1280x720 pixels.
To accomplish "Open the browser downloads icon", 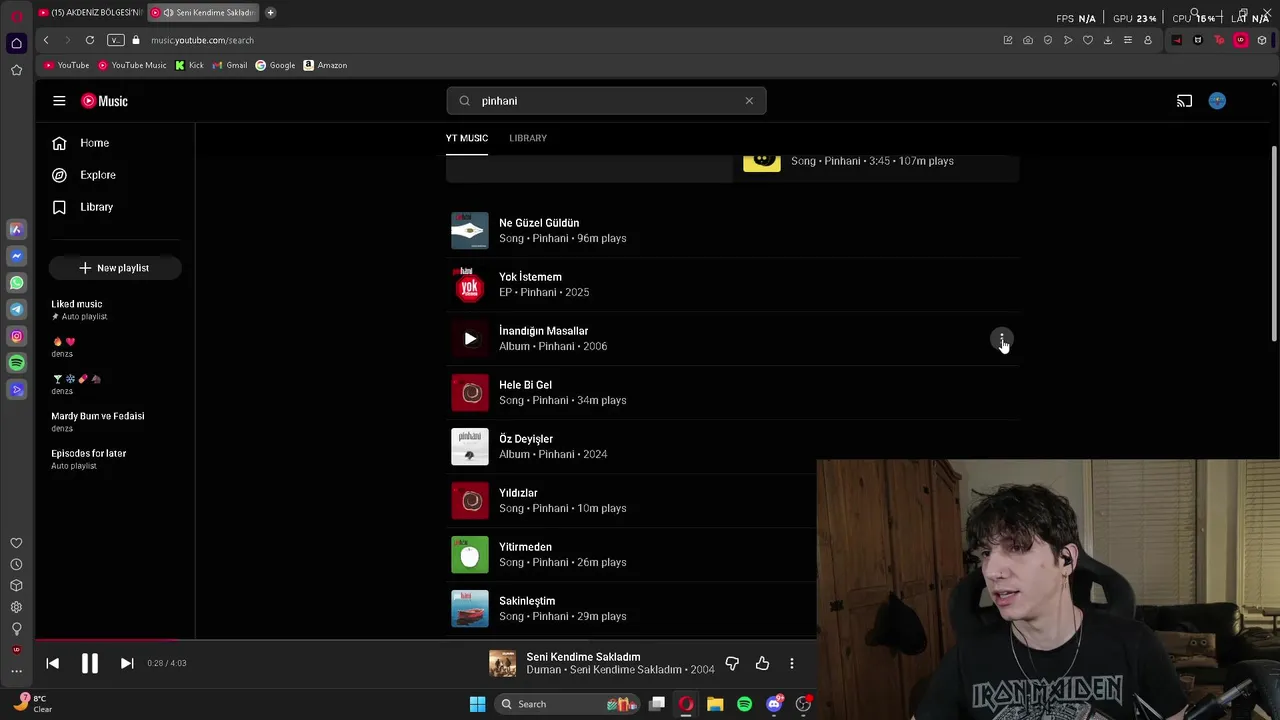I will (1108, 40).
